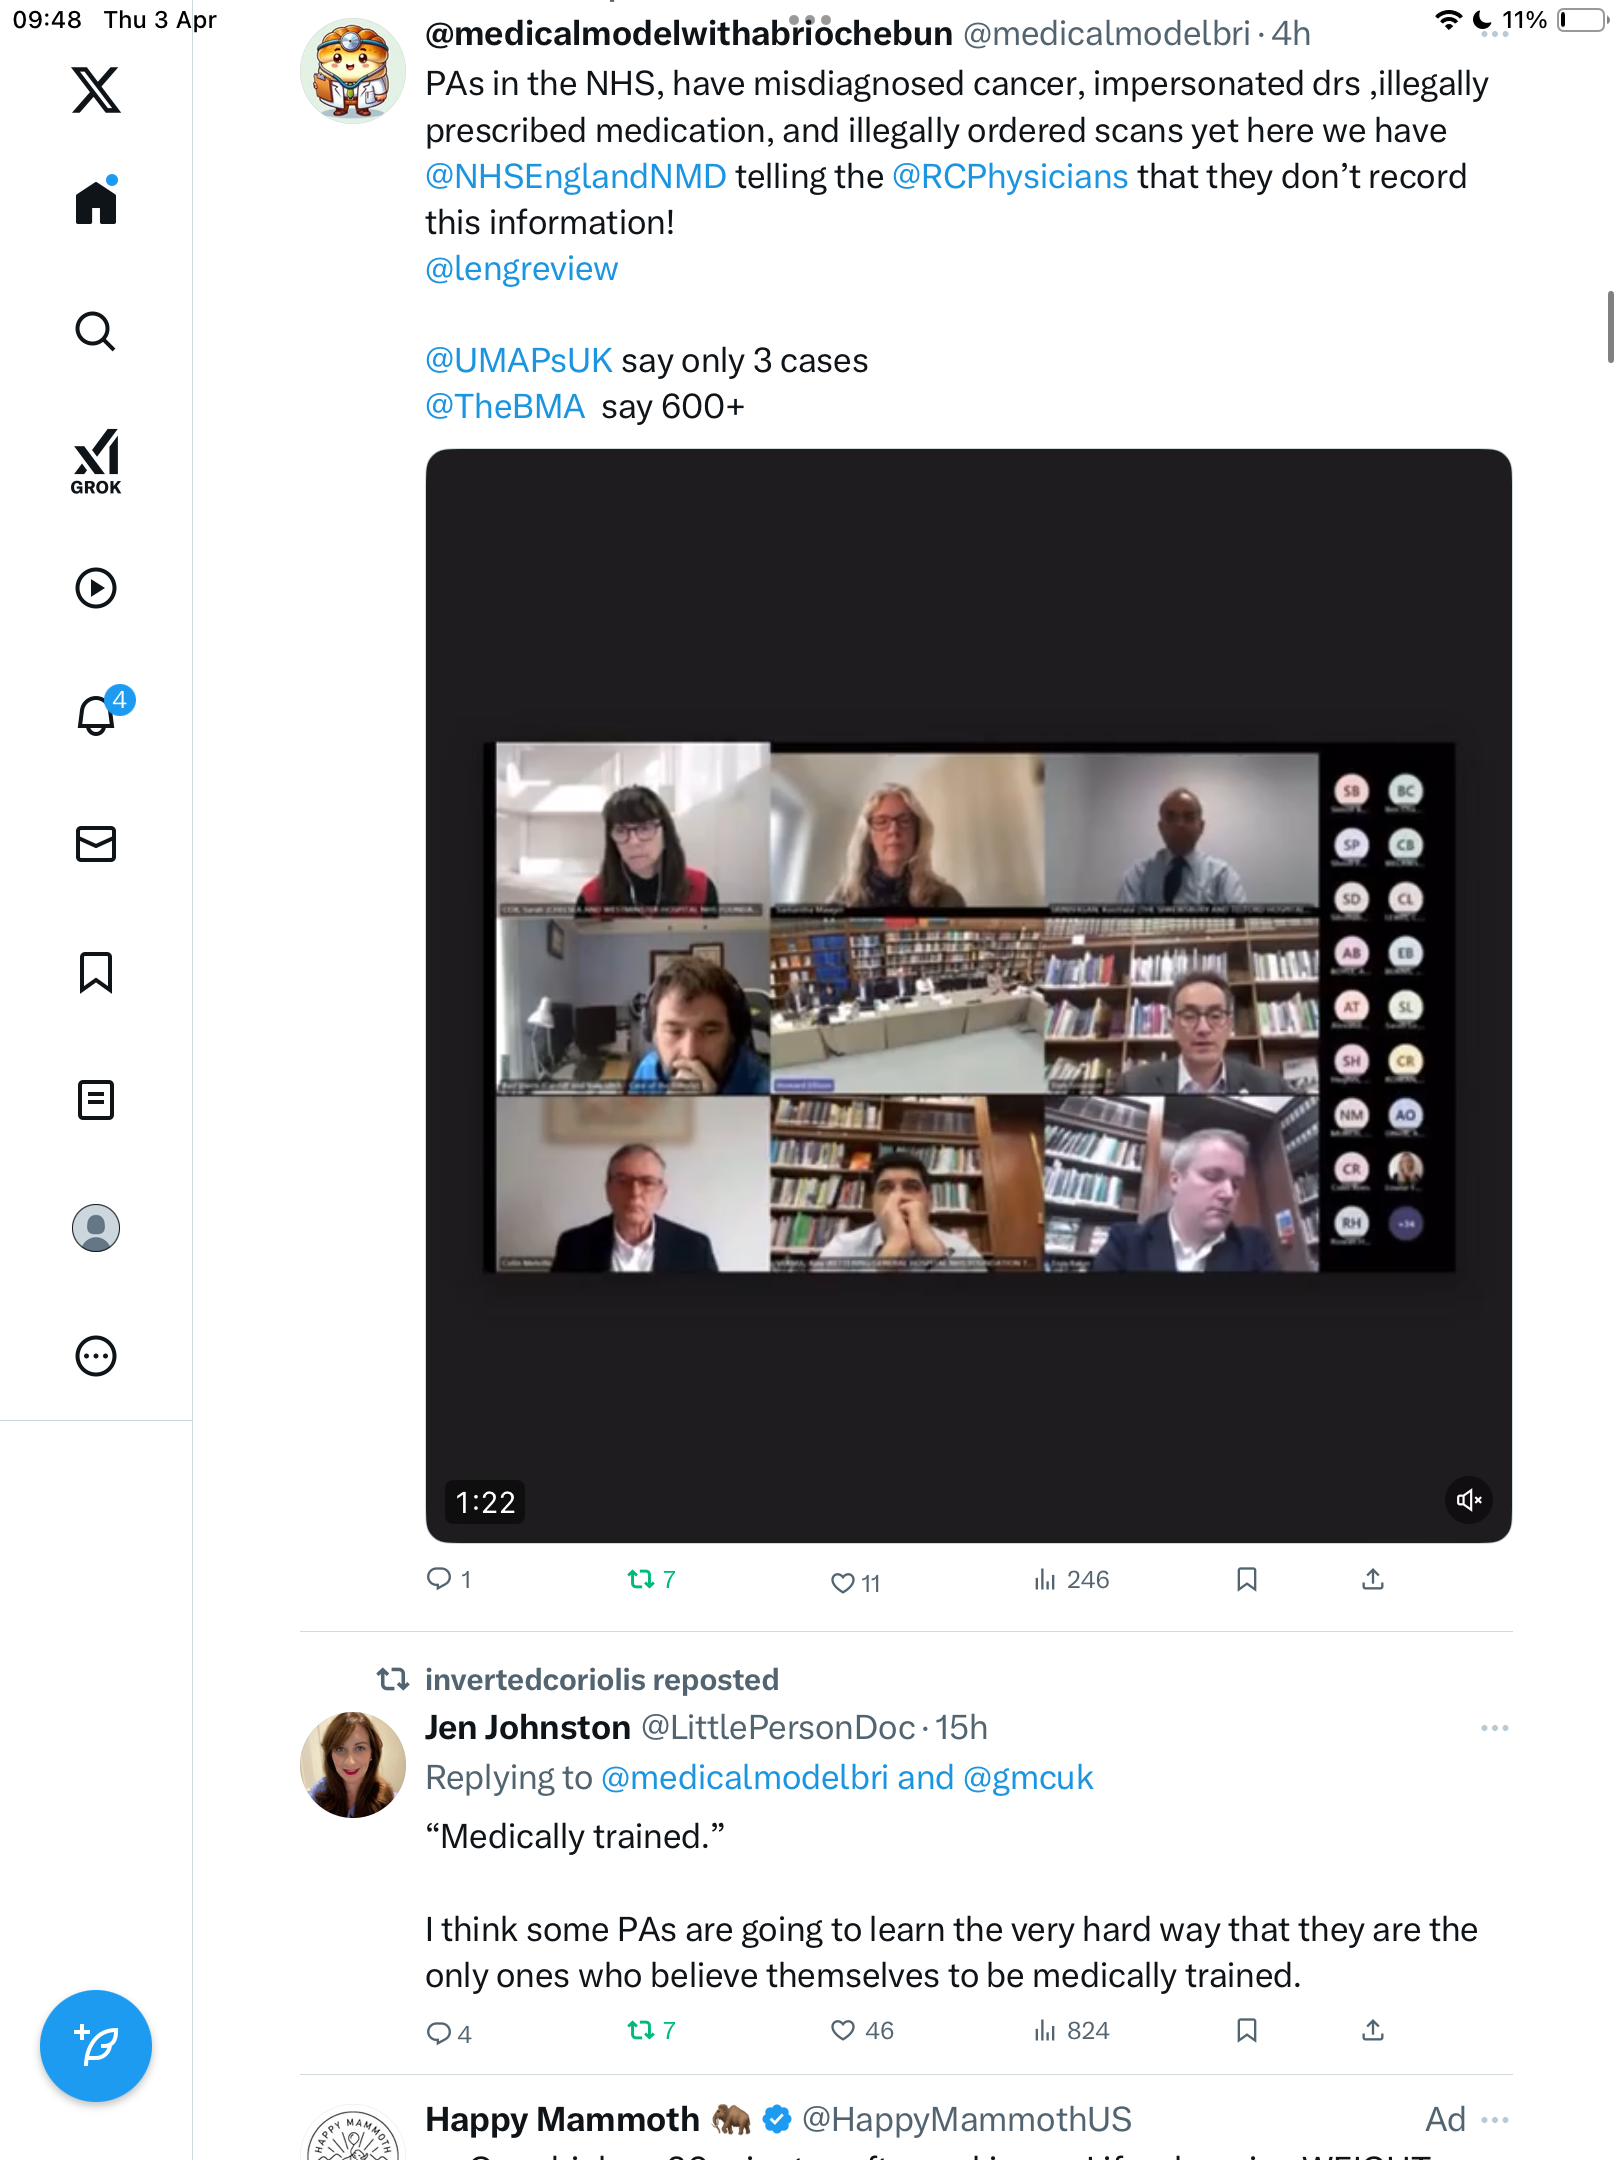This screenshot has width=1620, height=2160.
Task: Open @lengreview mention link
Action: click(522, 269)
